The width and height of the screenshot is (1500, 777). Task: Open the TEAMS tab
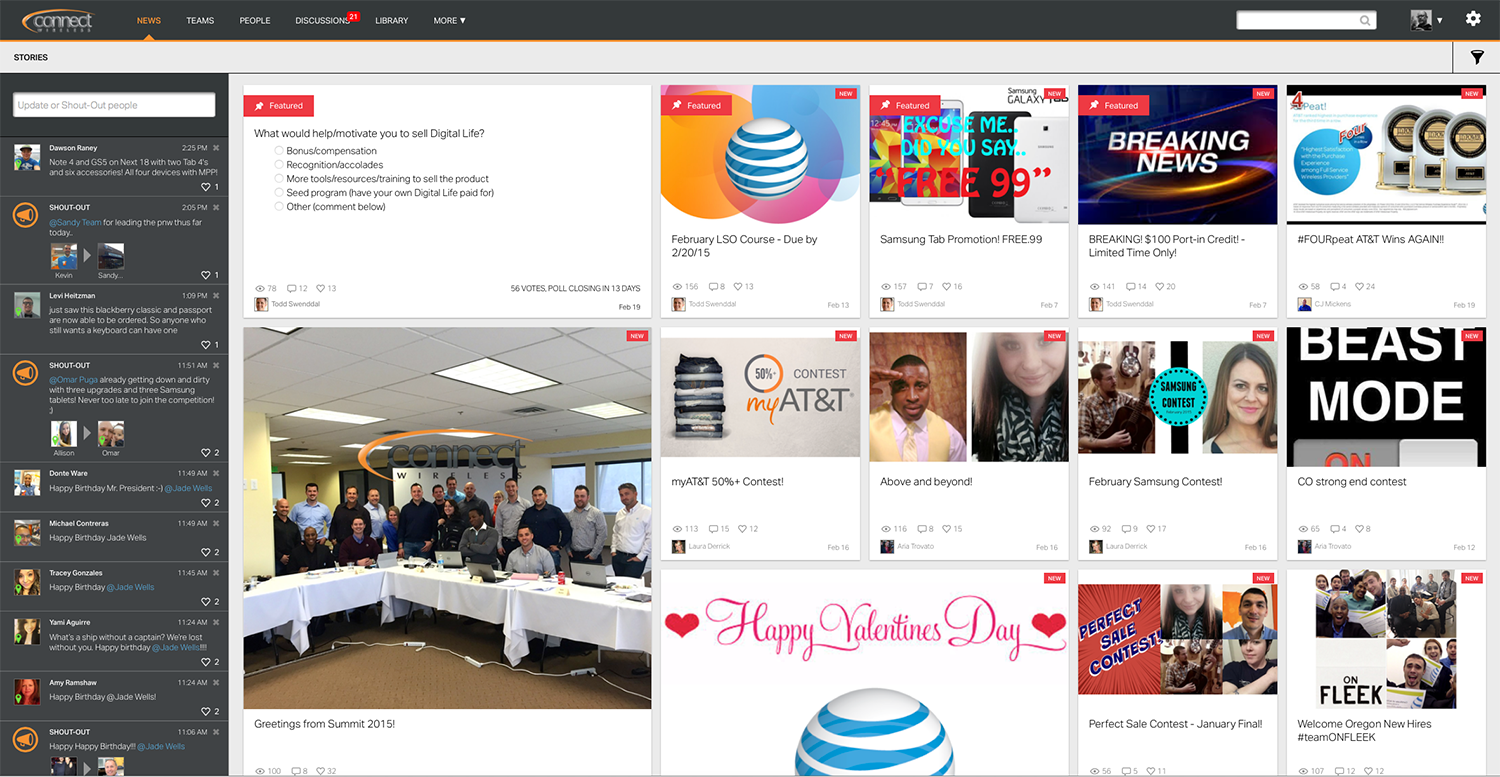click(x=200, y=20)
